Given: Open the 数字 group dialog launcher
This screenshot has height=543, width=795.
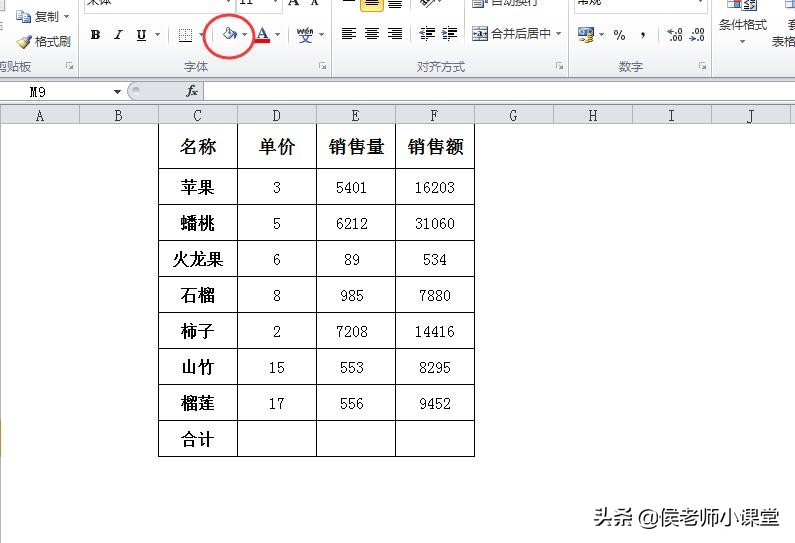Looking at the screenshot, I should [703, 66].
